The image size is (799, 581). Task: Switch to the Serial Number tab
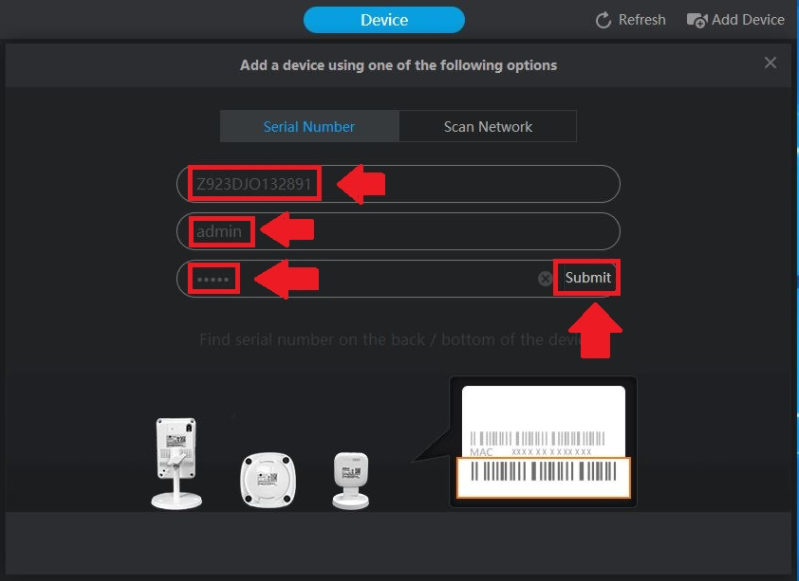click(309, 127)
